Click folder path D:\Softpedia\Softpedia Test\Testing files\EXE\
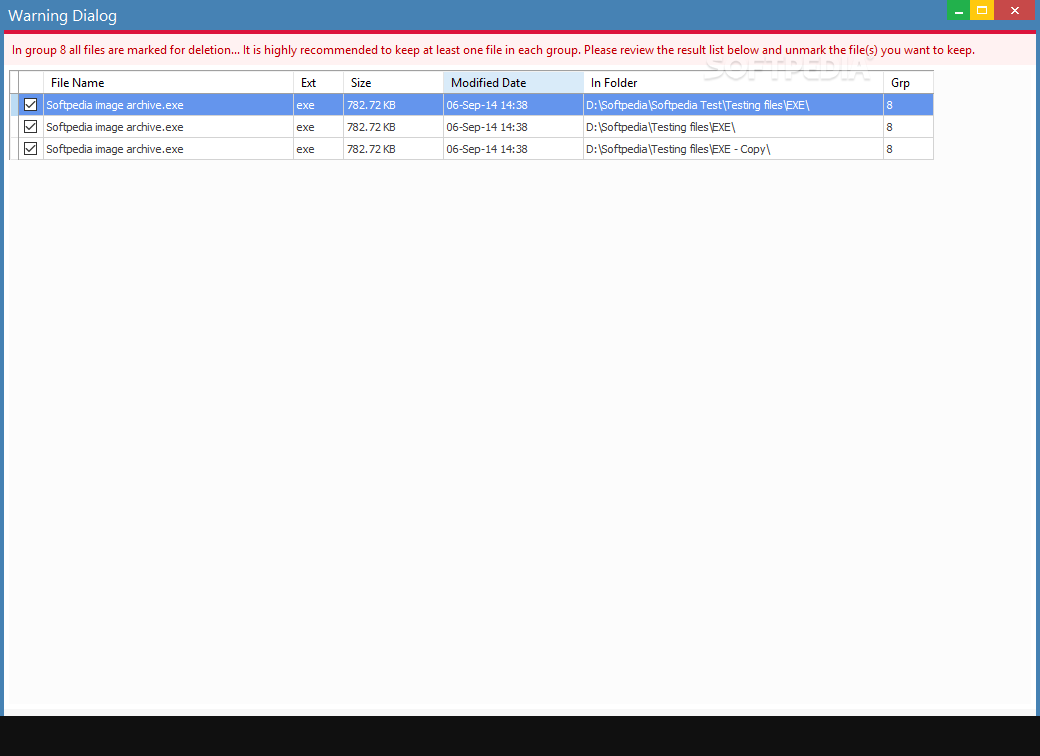1040x756 pixels. click(697, 105)
